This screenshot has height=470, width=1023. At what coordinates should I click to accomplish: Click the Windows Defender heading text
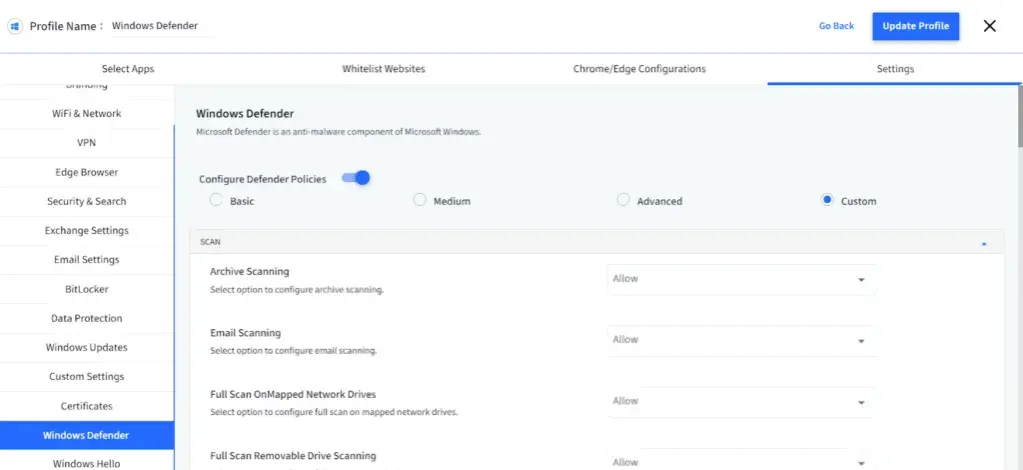pyautogui.click(x=245, y=114)
